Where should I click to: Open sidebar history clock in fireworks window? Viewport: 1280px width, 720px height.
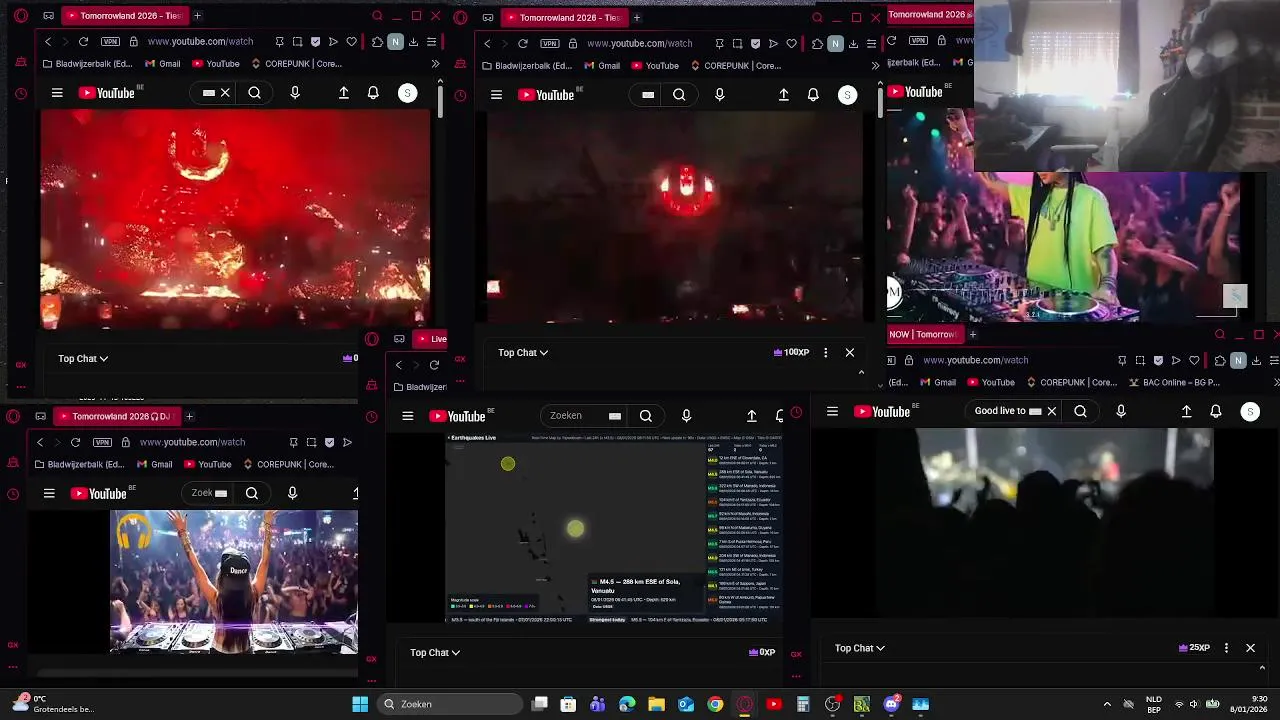coord(21,94)
